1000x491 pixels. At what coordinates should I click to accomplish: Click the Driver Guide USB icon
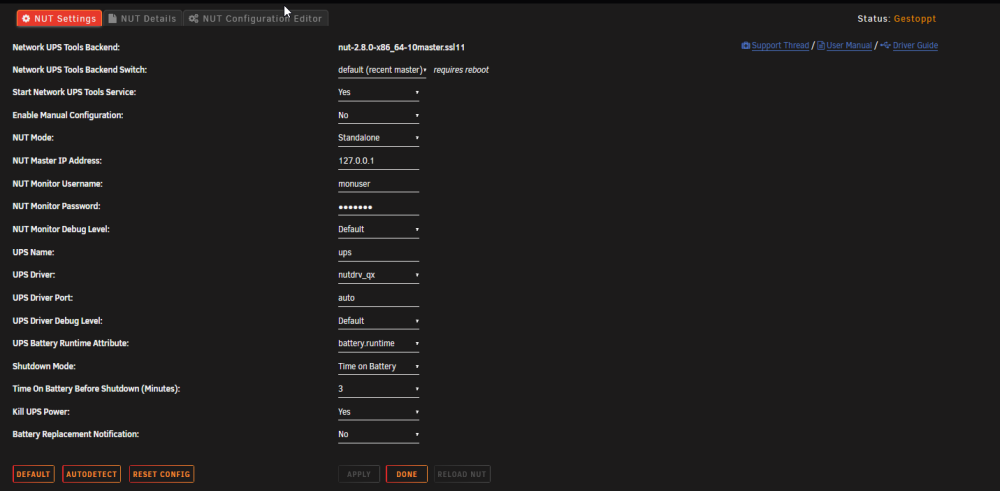pyautogui.click(x=885, y=46)
